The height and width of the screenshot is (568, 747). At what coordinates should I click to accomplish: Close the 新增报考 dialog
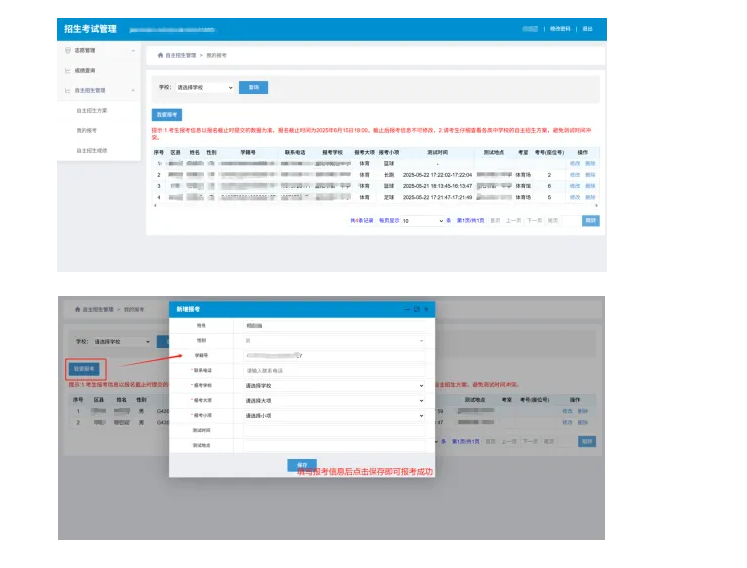point(427,310)
